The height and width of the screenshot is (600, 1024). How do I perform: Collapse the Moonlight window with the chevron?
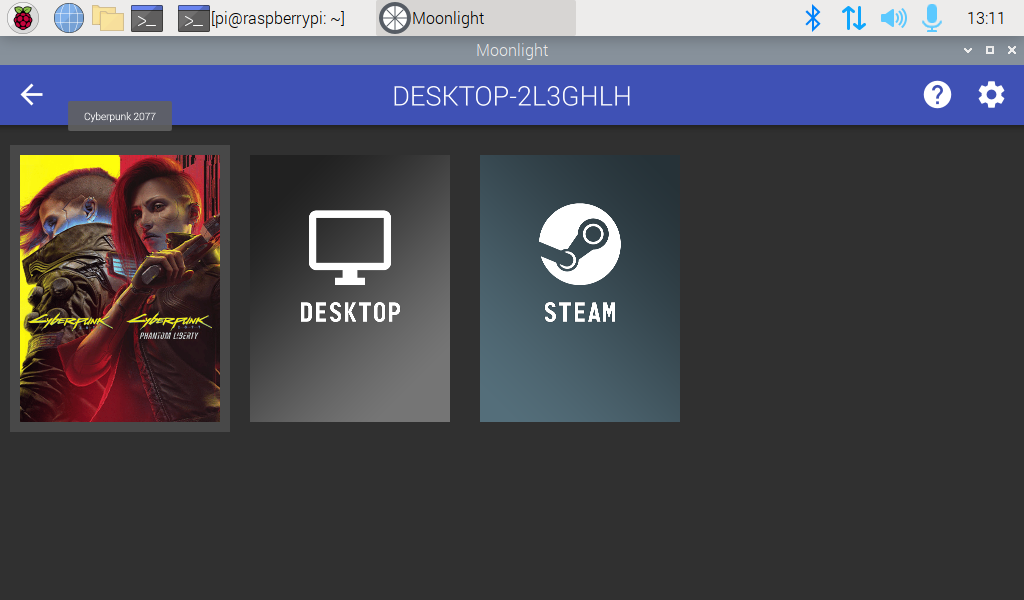967,50
